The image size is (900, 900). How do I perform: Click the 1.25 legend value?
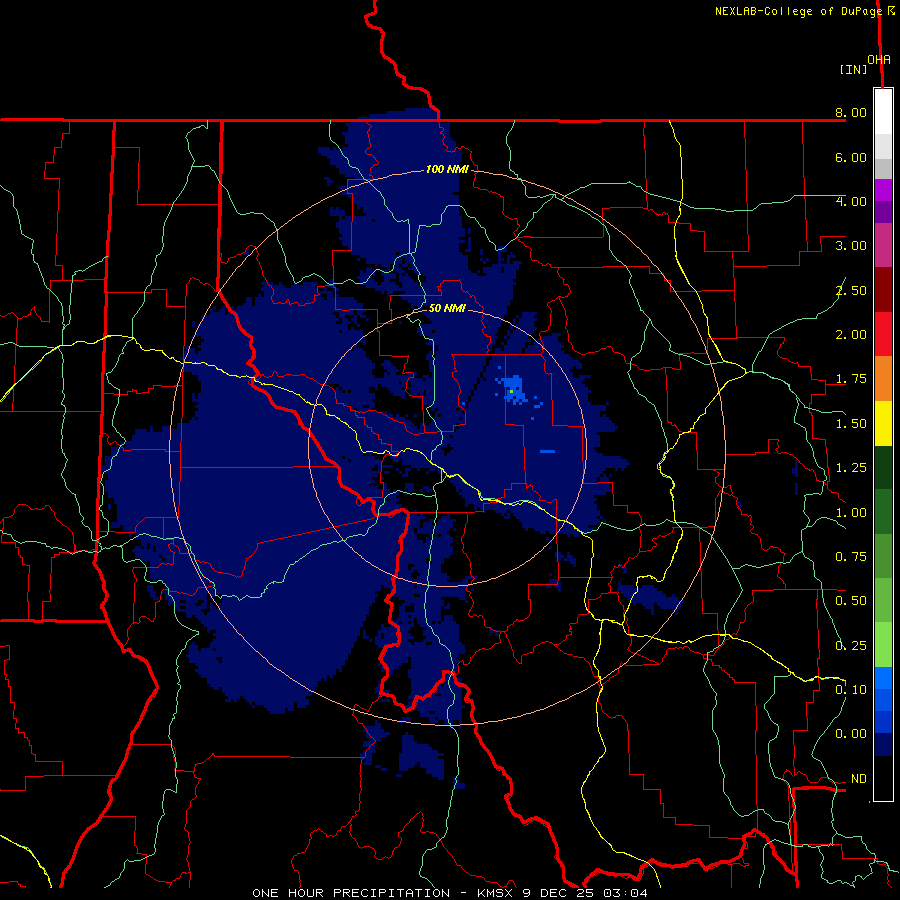[851, 468]
